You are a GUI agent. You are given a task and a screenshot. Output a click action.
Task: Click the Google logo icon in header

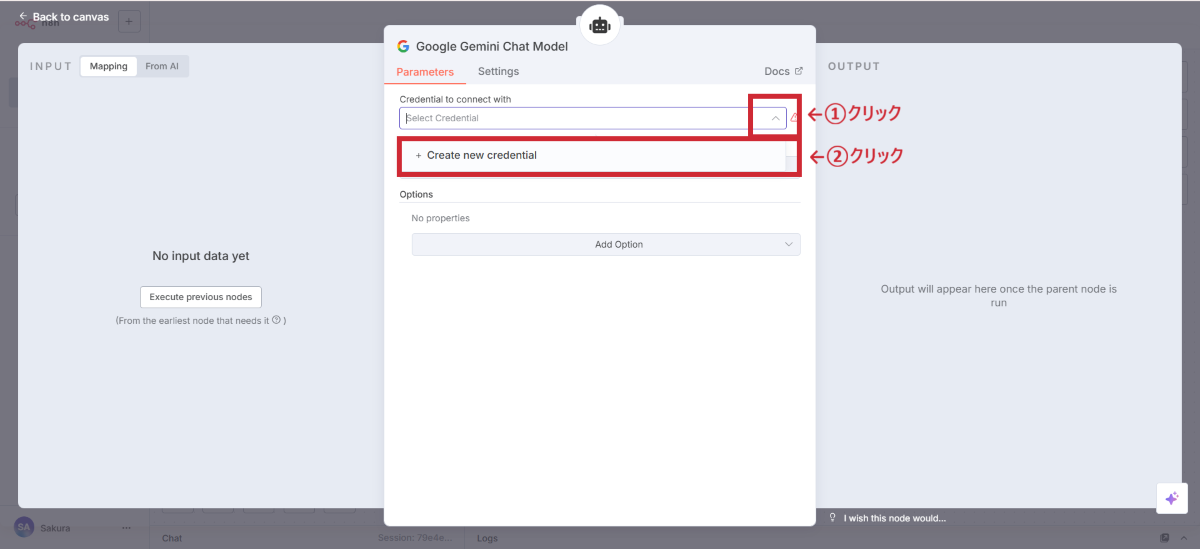(403, 46)
